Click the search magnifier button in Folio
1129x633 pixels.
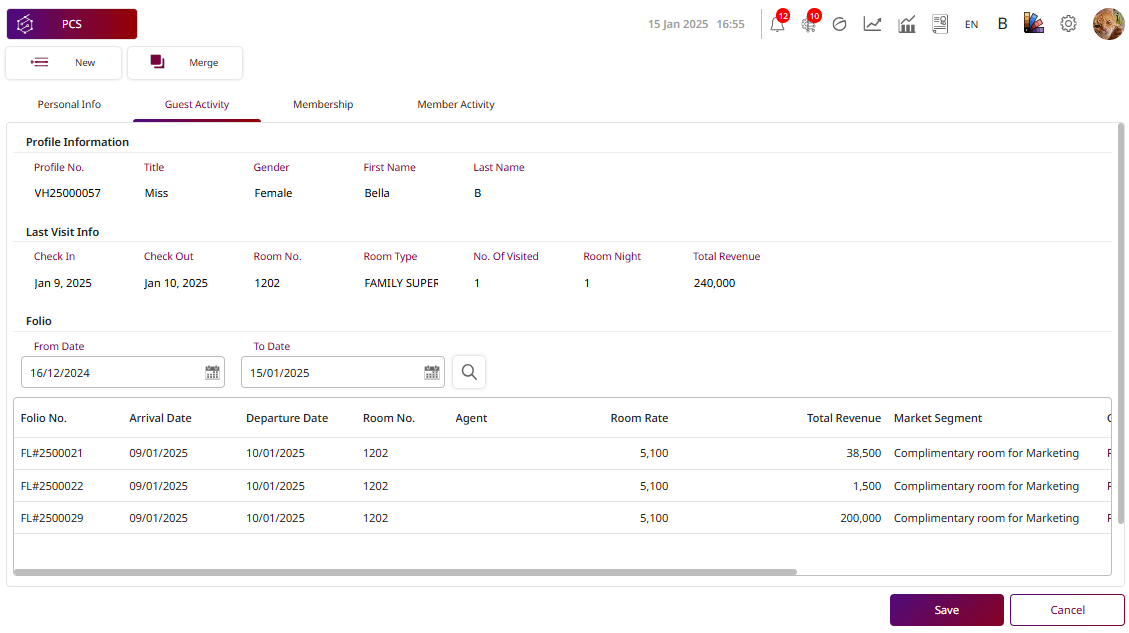(x=469, y=373)
